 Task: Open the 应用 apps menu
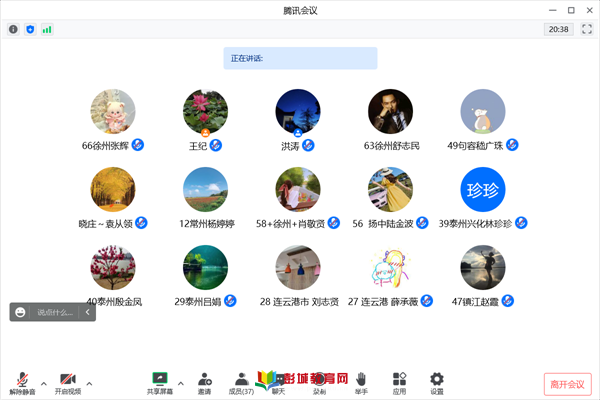399,383
